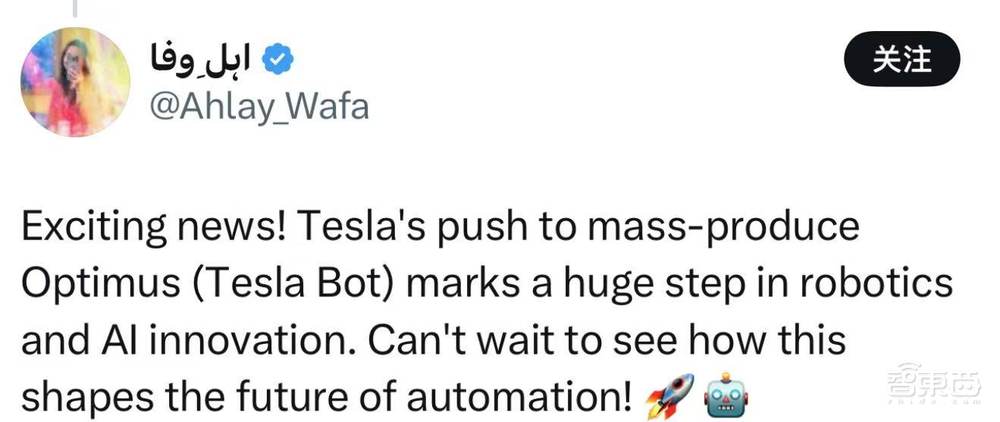Open the user's profile avatar
1000x422 pixels.
pos(76,80)
